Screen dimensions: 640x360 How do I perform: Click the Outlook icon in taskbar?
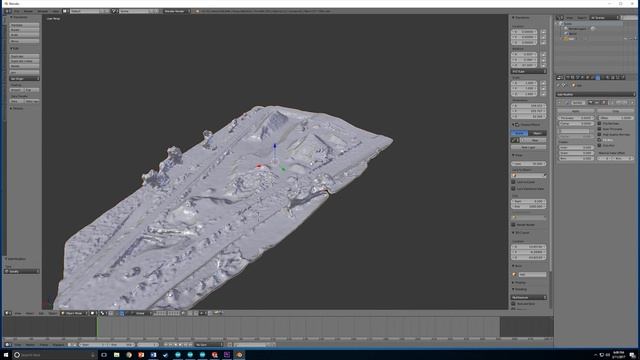153,355
